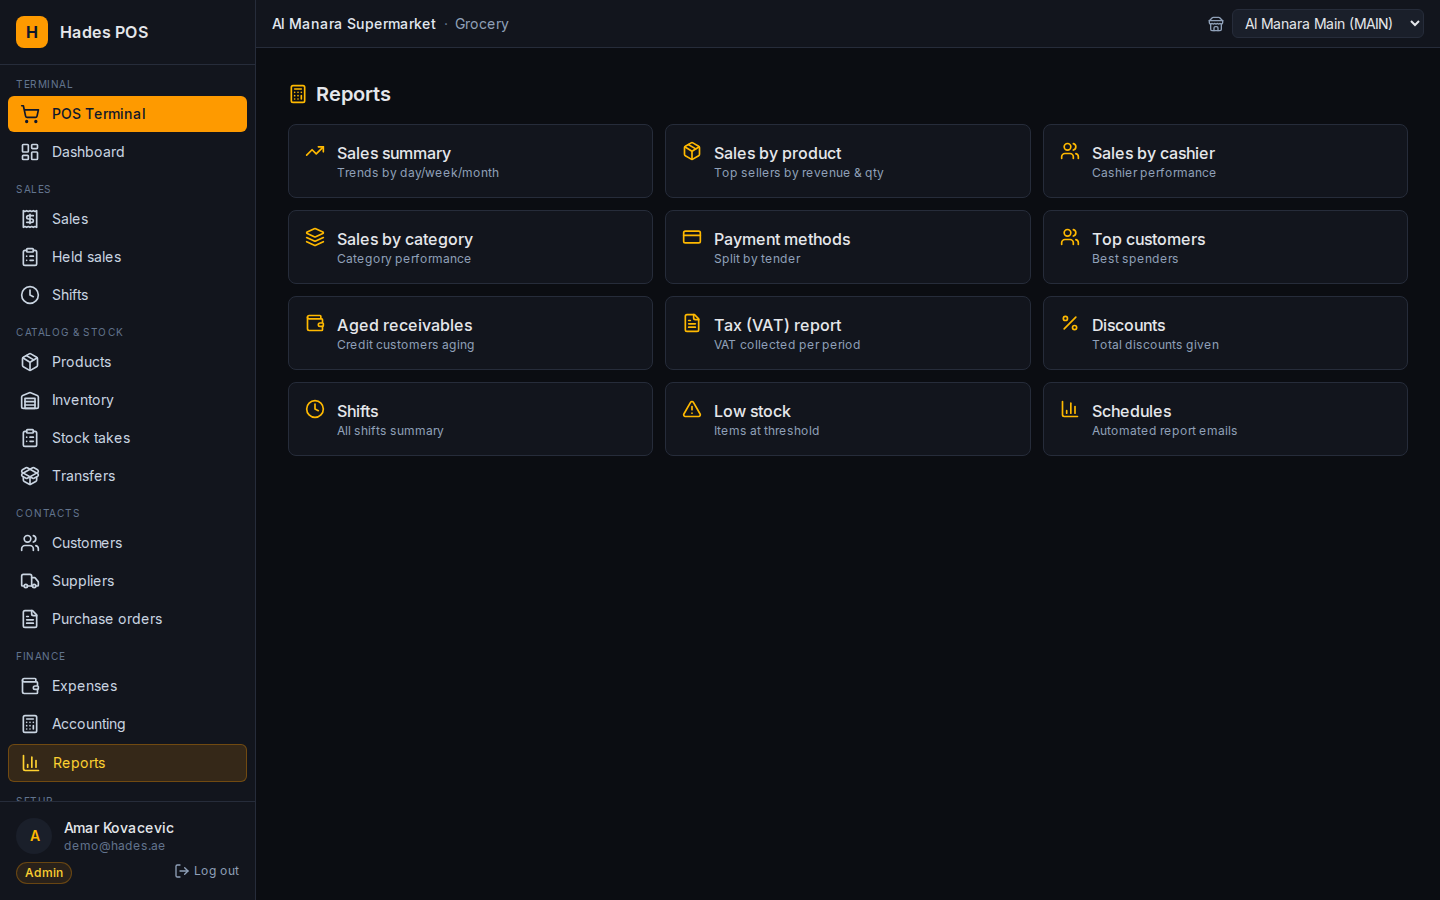Click the Reports bar chart sidebar icon

pos(31,763)
